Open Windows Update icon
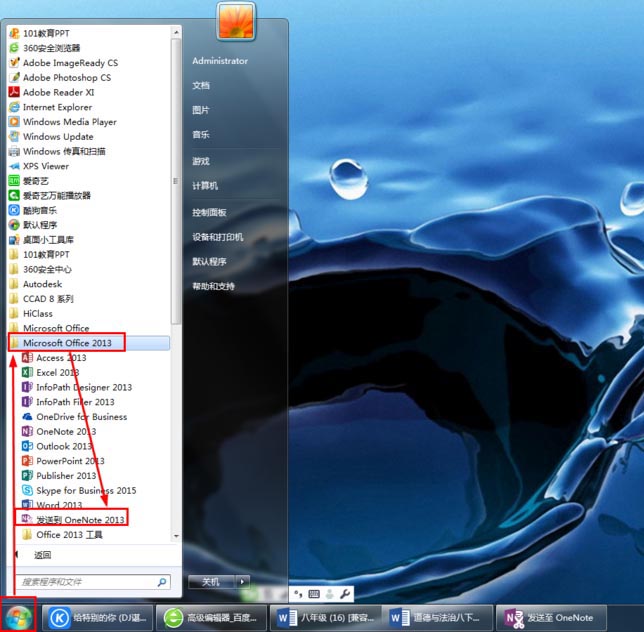644x632 pixels. coord(14,137)
